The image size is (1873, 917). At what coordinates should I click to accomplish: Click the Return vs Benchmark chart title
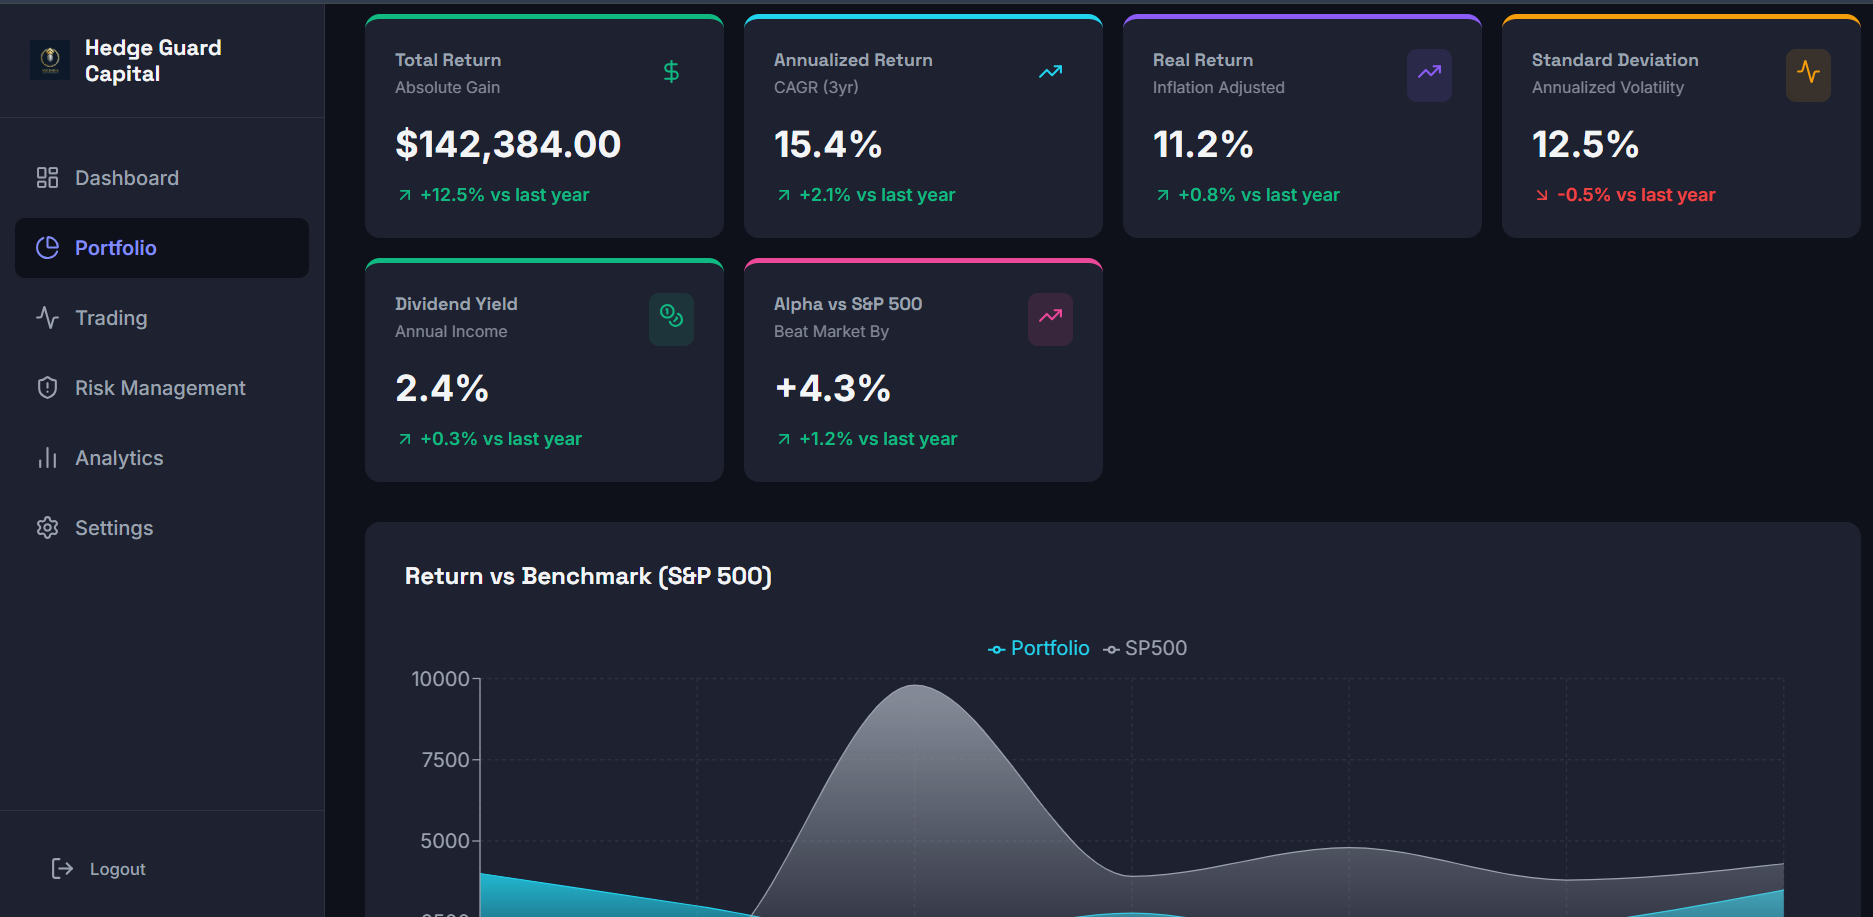(x=588, y=576)
